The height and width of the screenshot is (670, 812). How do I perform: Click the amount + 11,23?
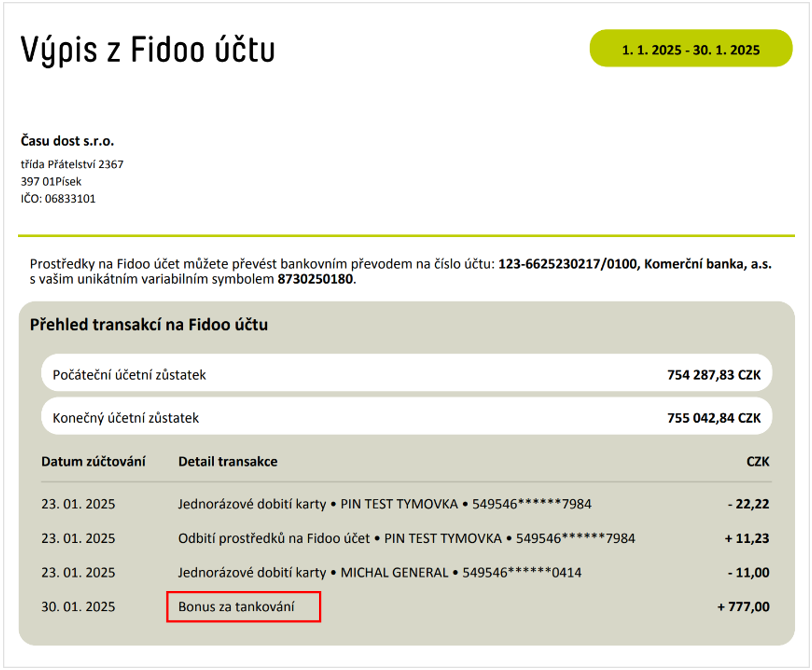747,538
